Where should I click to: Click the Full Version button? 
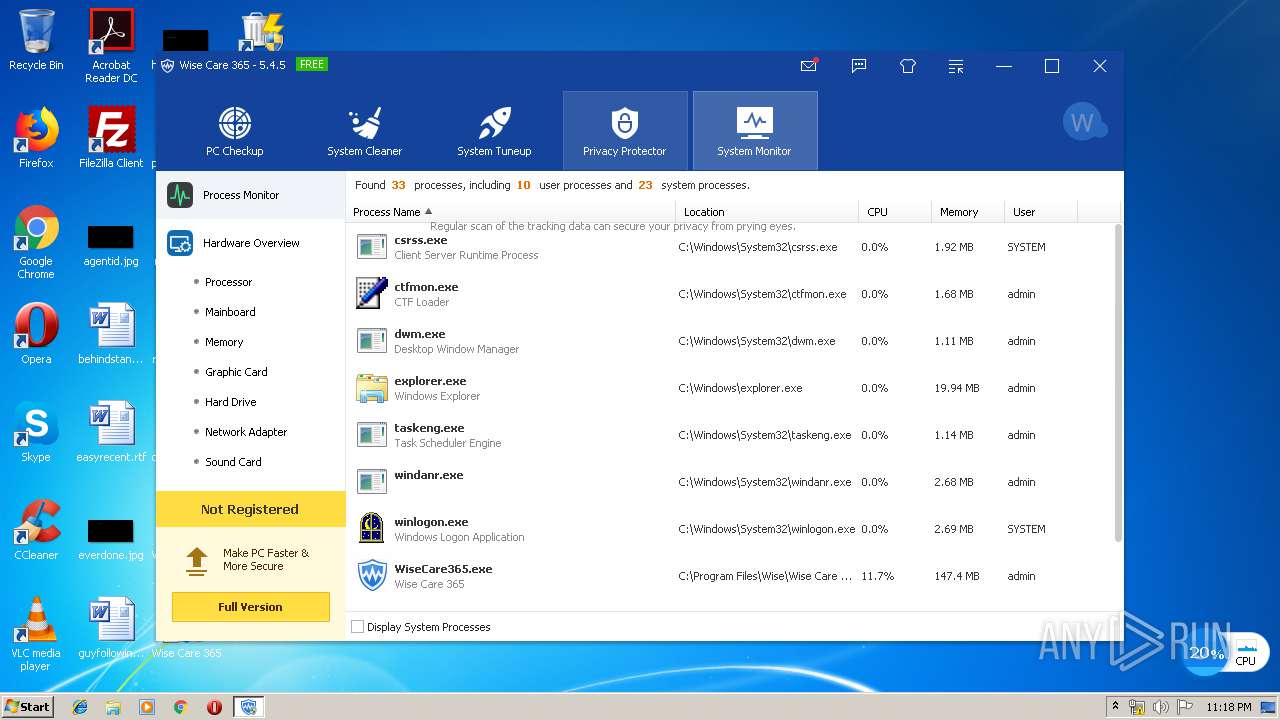point(250,607)
